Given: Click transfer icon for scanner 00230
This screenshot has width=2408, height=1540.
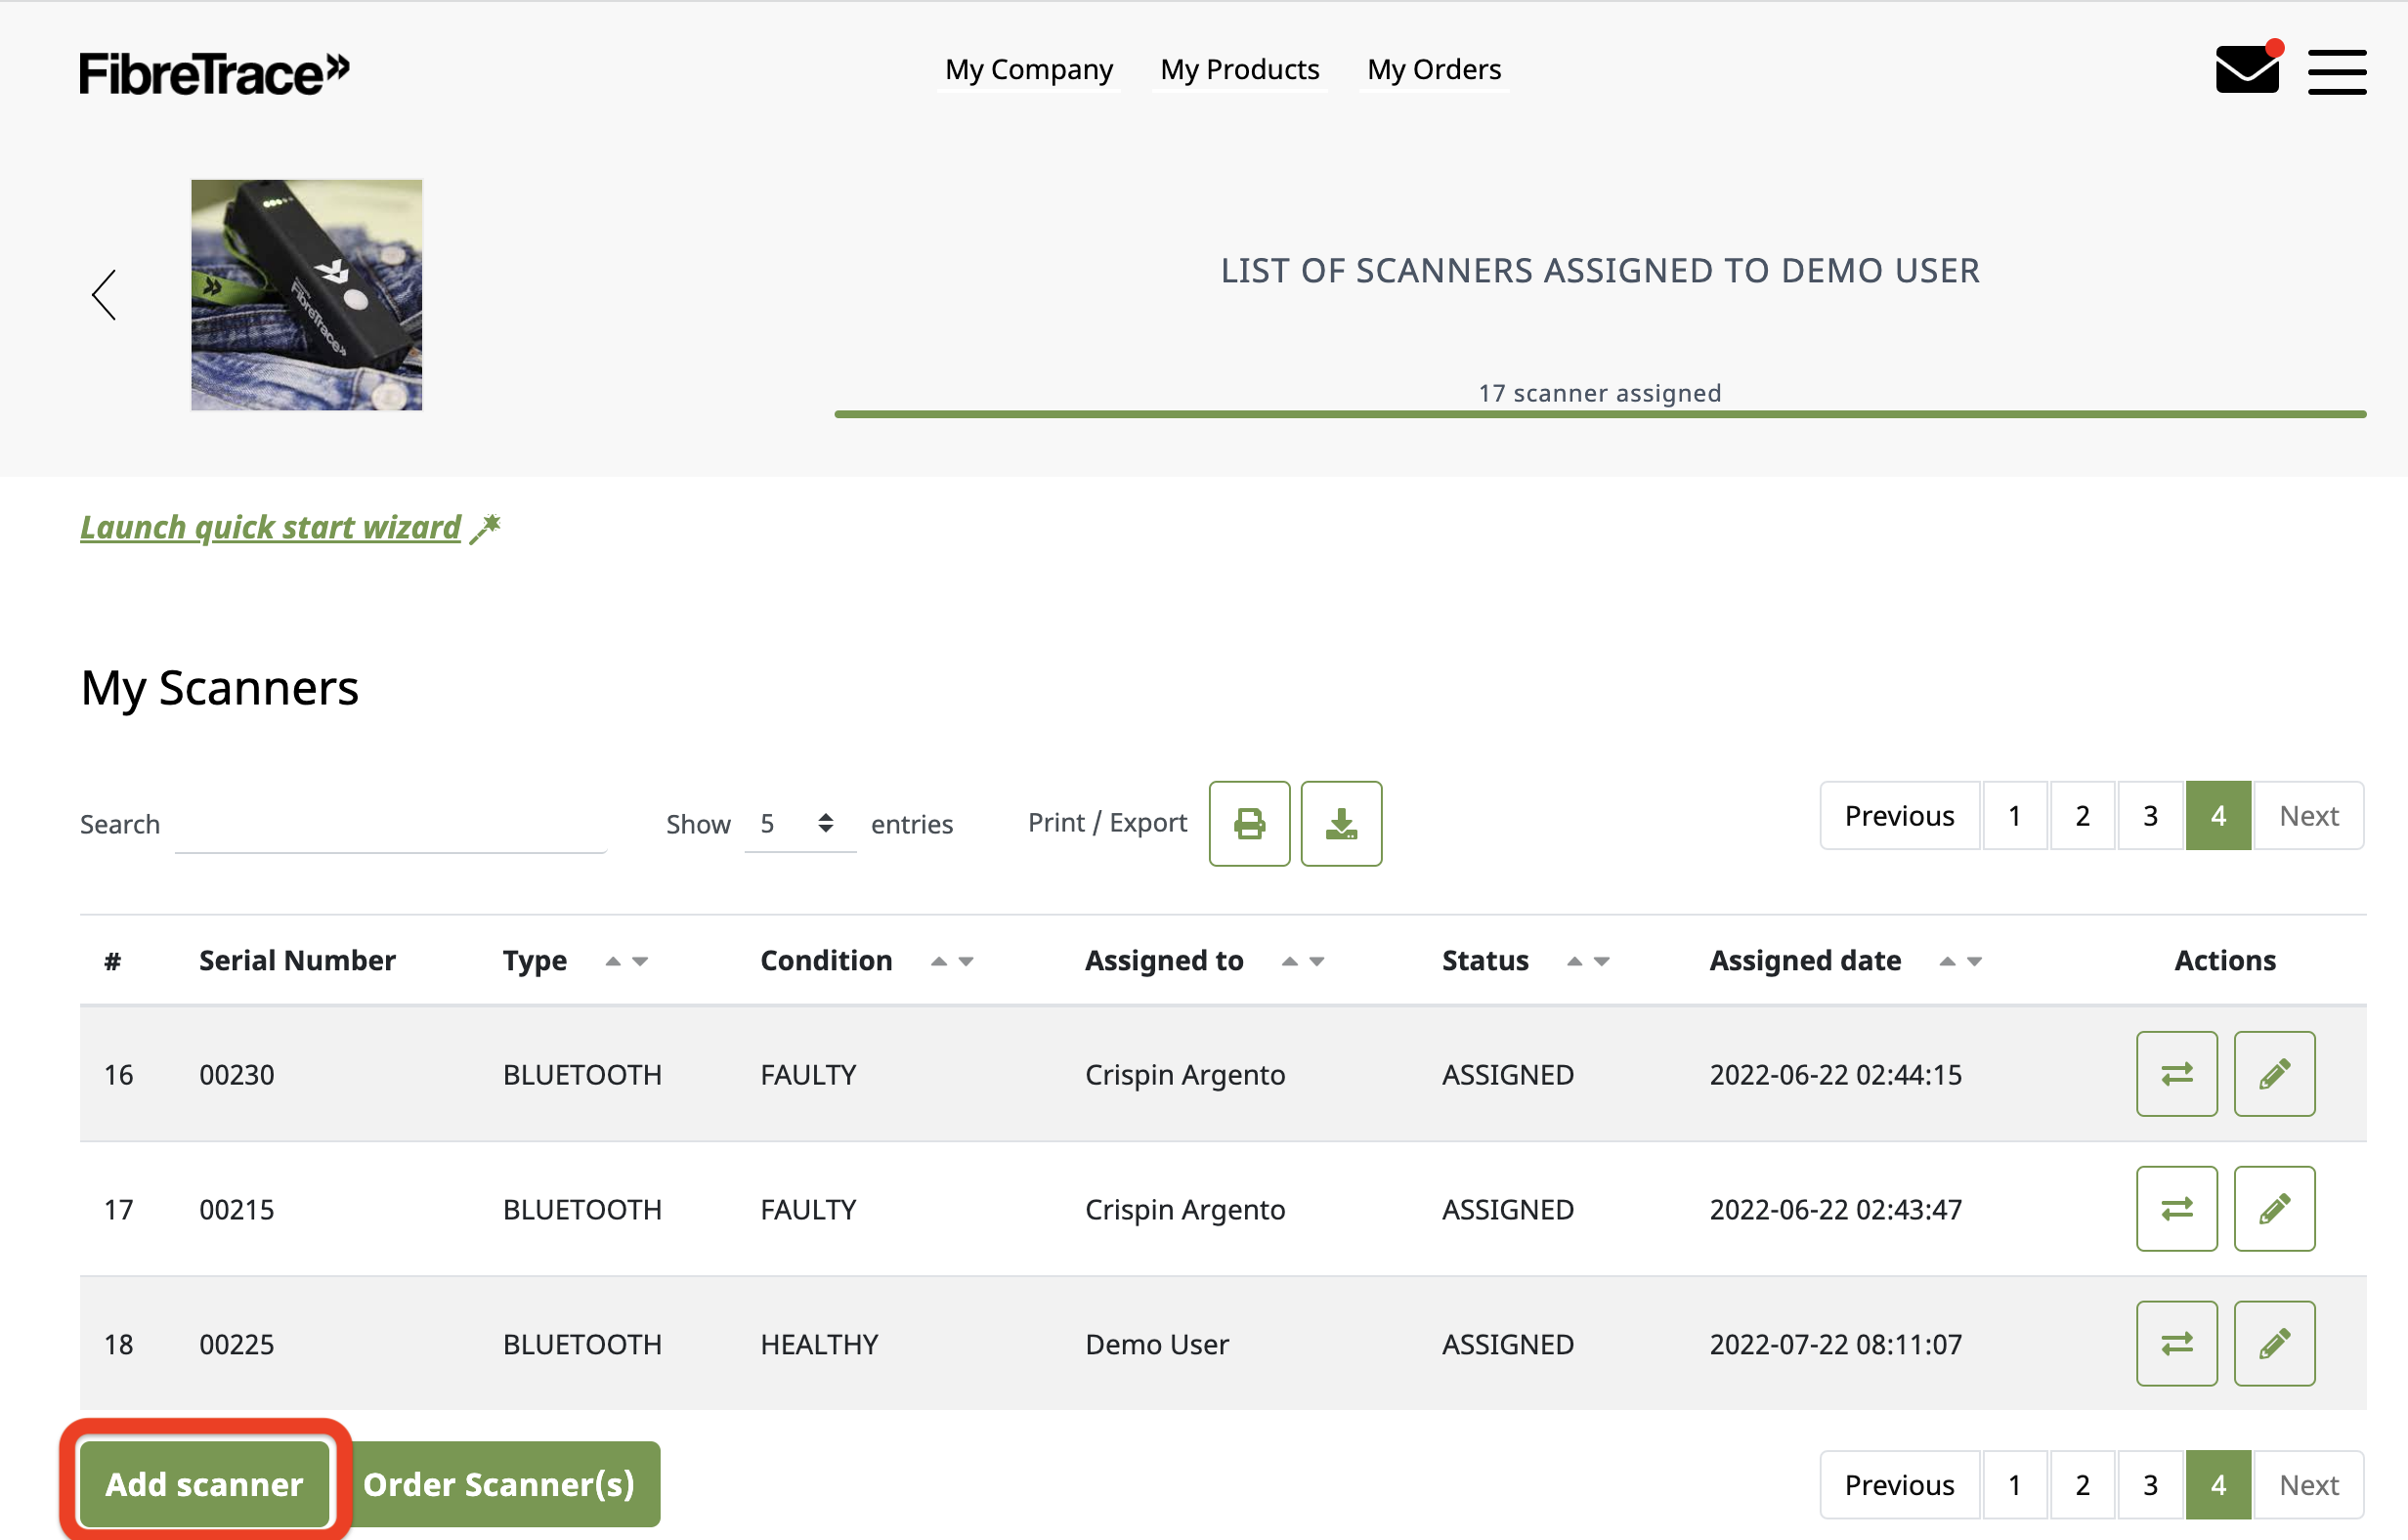Looking at the screenshot, I should 2176,1074.
